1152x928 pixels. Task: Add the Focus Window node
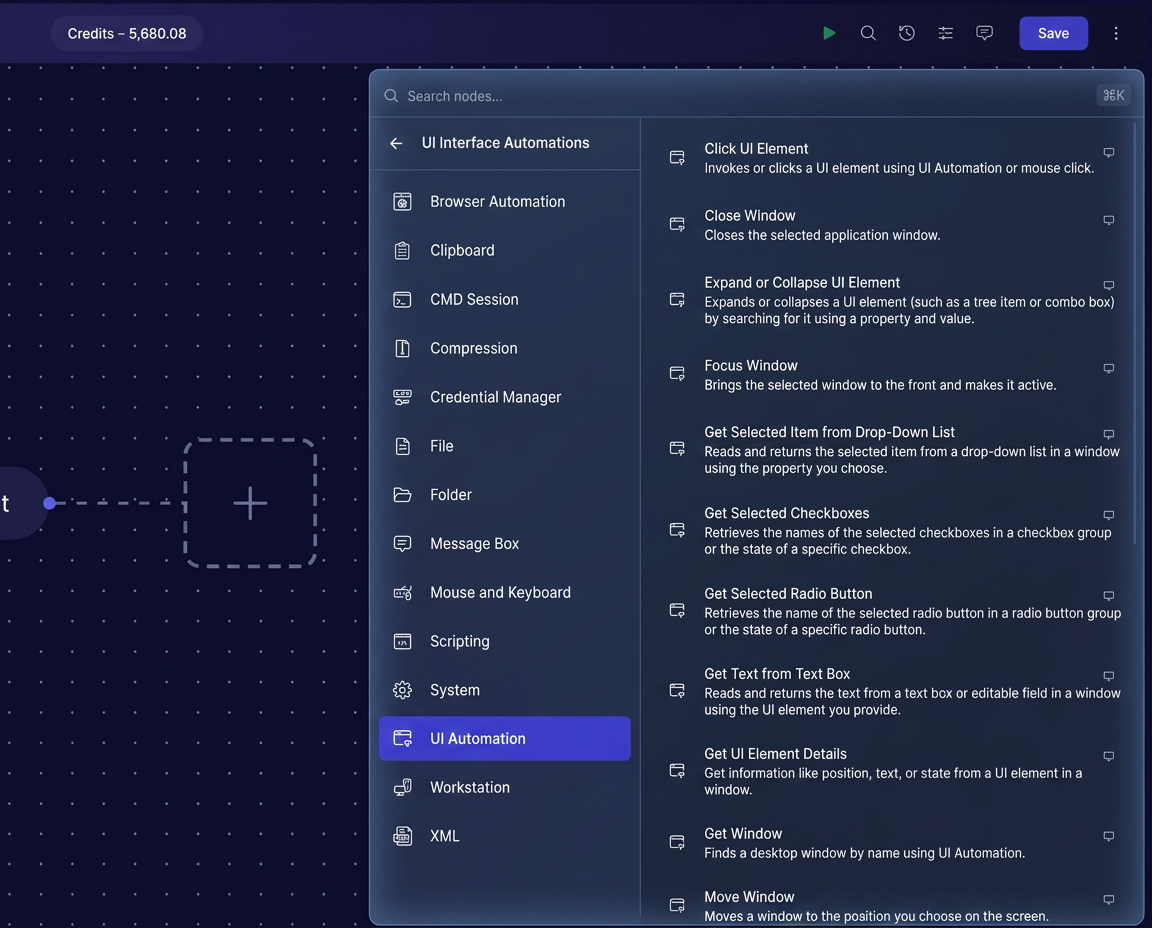pyautogui.click(x=891, y=375)
